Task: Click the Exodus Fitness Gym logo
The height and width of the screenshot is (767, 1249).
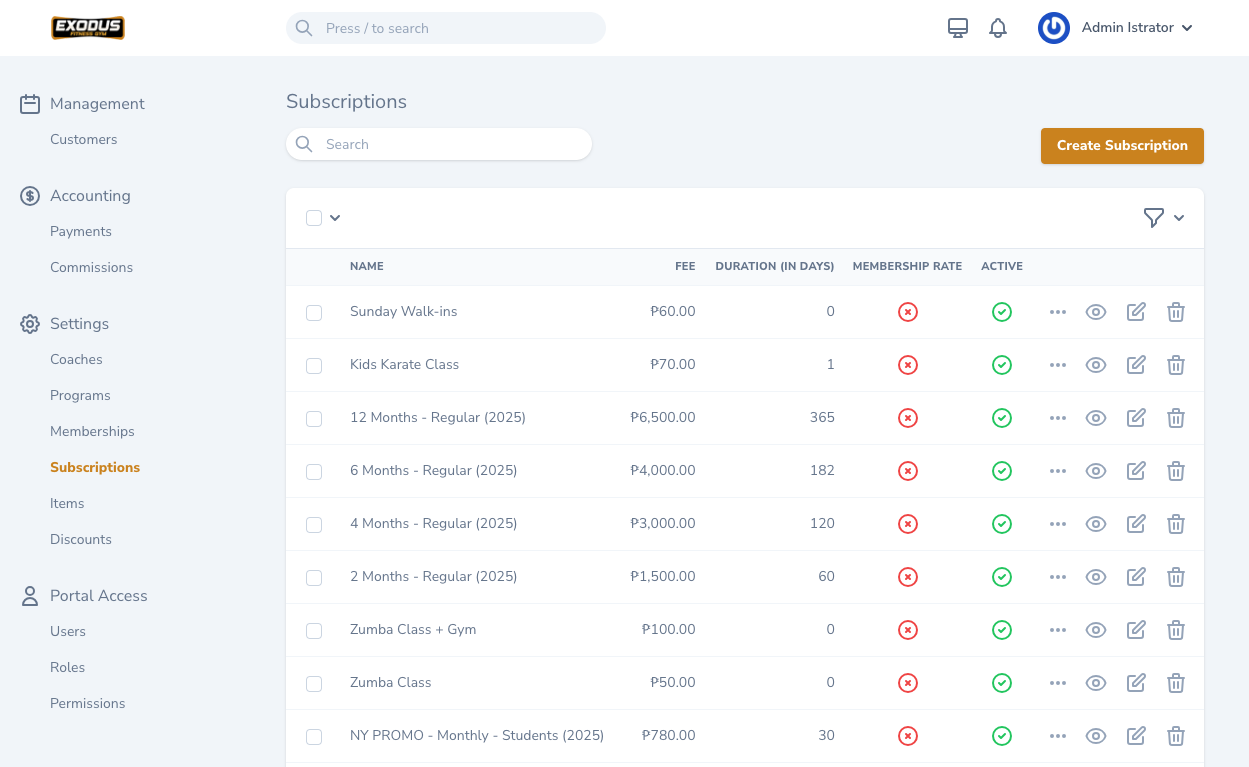Action: [x=88, y=28]
